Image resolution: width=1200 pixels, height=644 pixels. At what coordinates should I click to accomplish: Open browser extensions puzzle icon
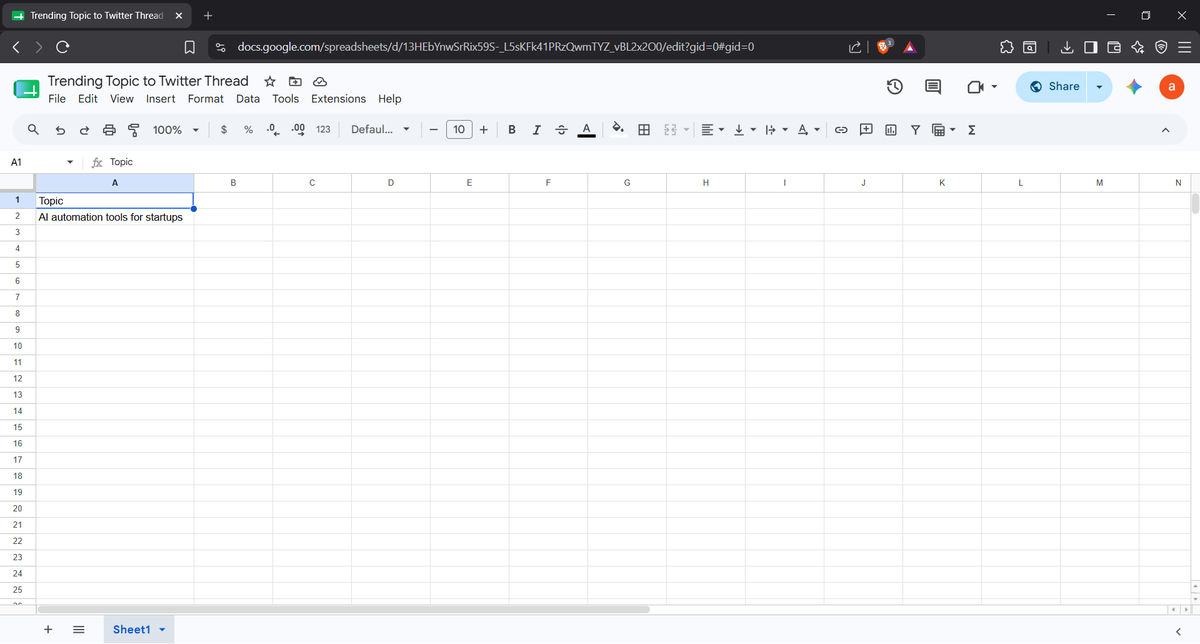1006,46
